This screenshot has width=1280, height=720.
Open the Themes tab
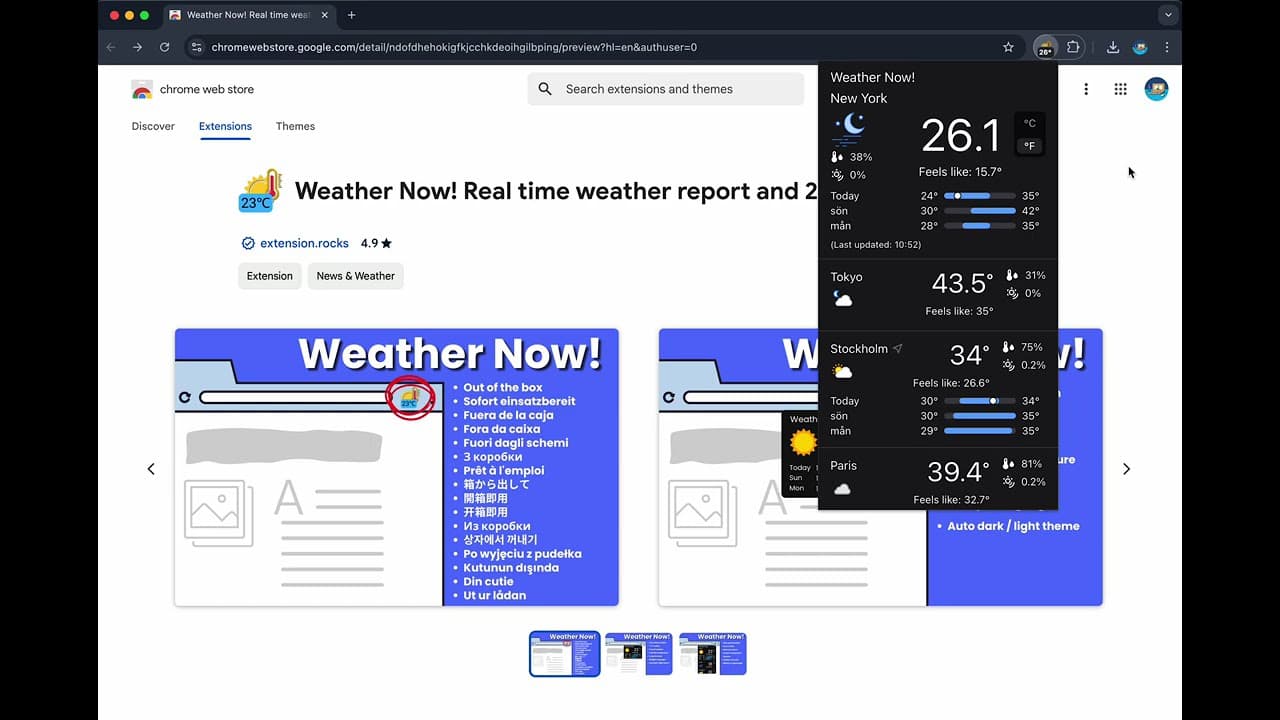tap(295, 126)
